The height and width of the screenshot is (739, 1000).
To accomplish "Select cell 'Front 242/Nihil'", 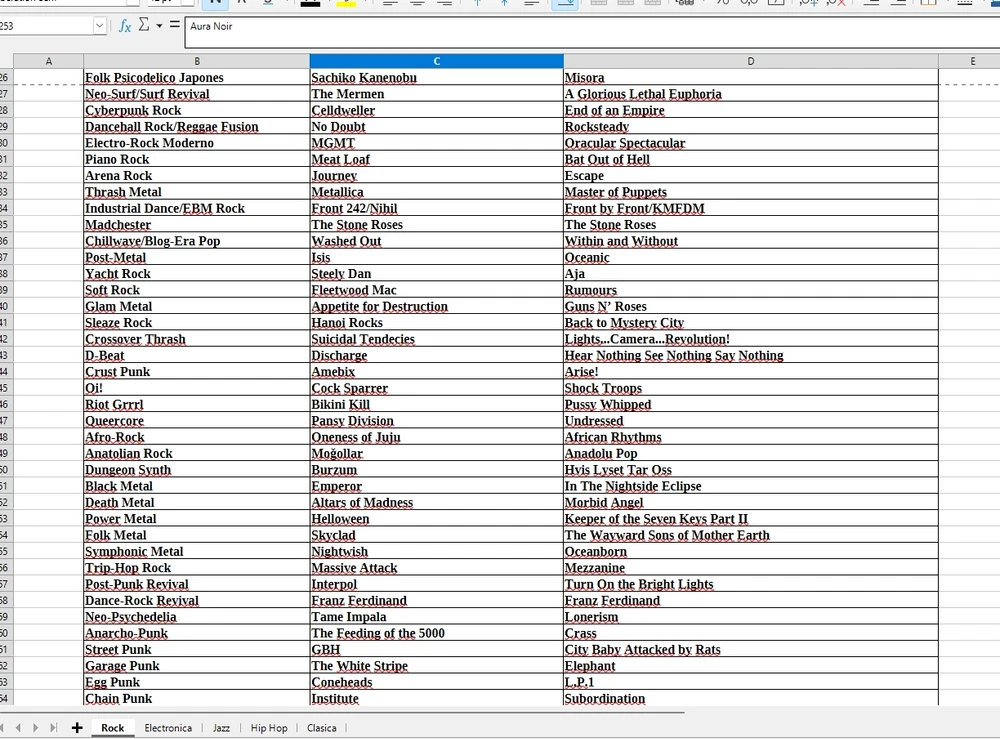I will 436,209.
